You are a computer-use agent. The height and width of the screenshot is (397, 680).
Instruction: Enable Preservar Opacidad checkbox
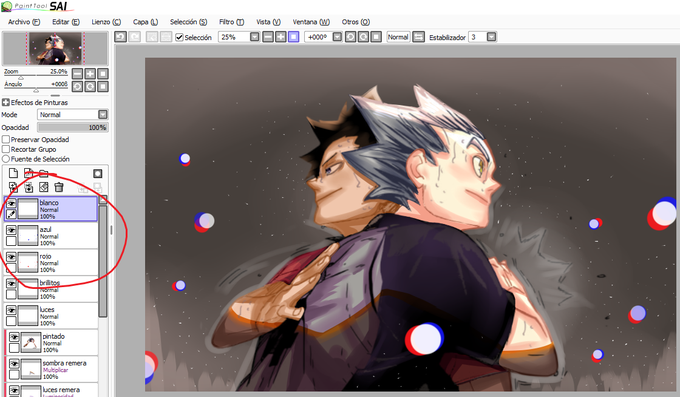click(x=6, y=139)
